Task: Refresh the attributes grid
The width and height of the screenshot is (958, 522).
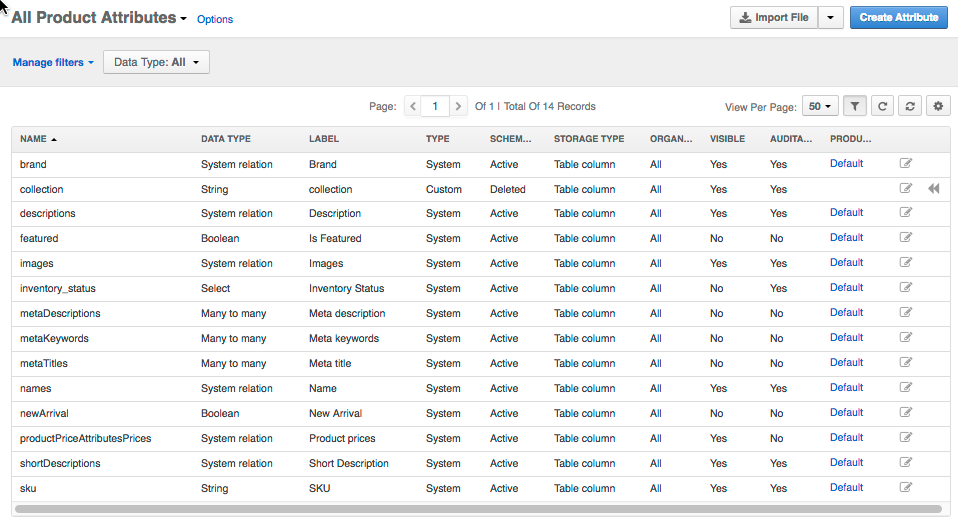Action: pyautogui.click(x=882, y=106)
